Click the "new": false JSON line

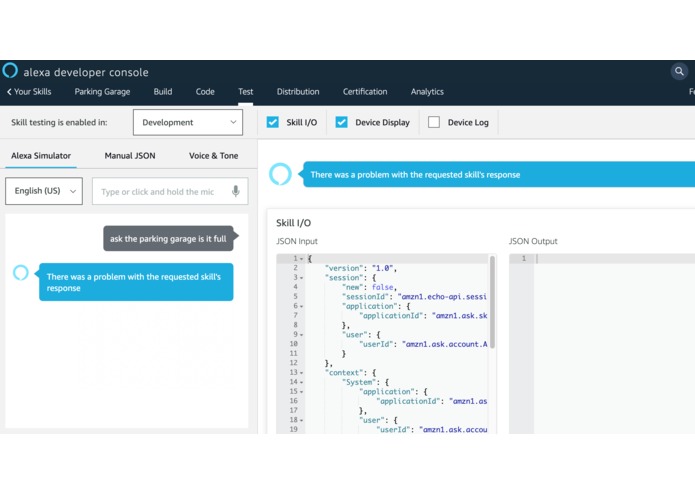click(369, 287)
